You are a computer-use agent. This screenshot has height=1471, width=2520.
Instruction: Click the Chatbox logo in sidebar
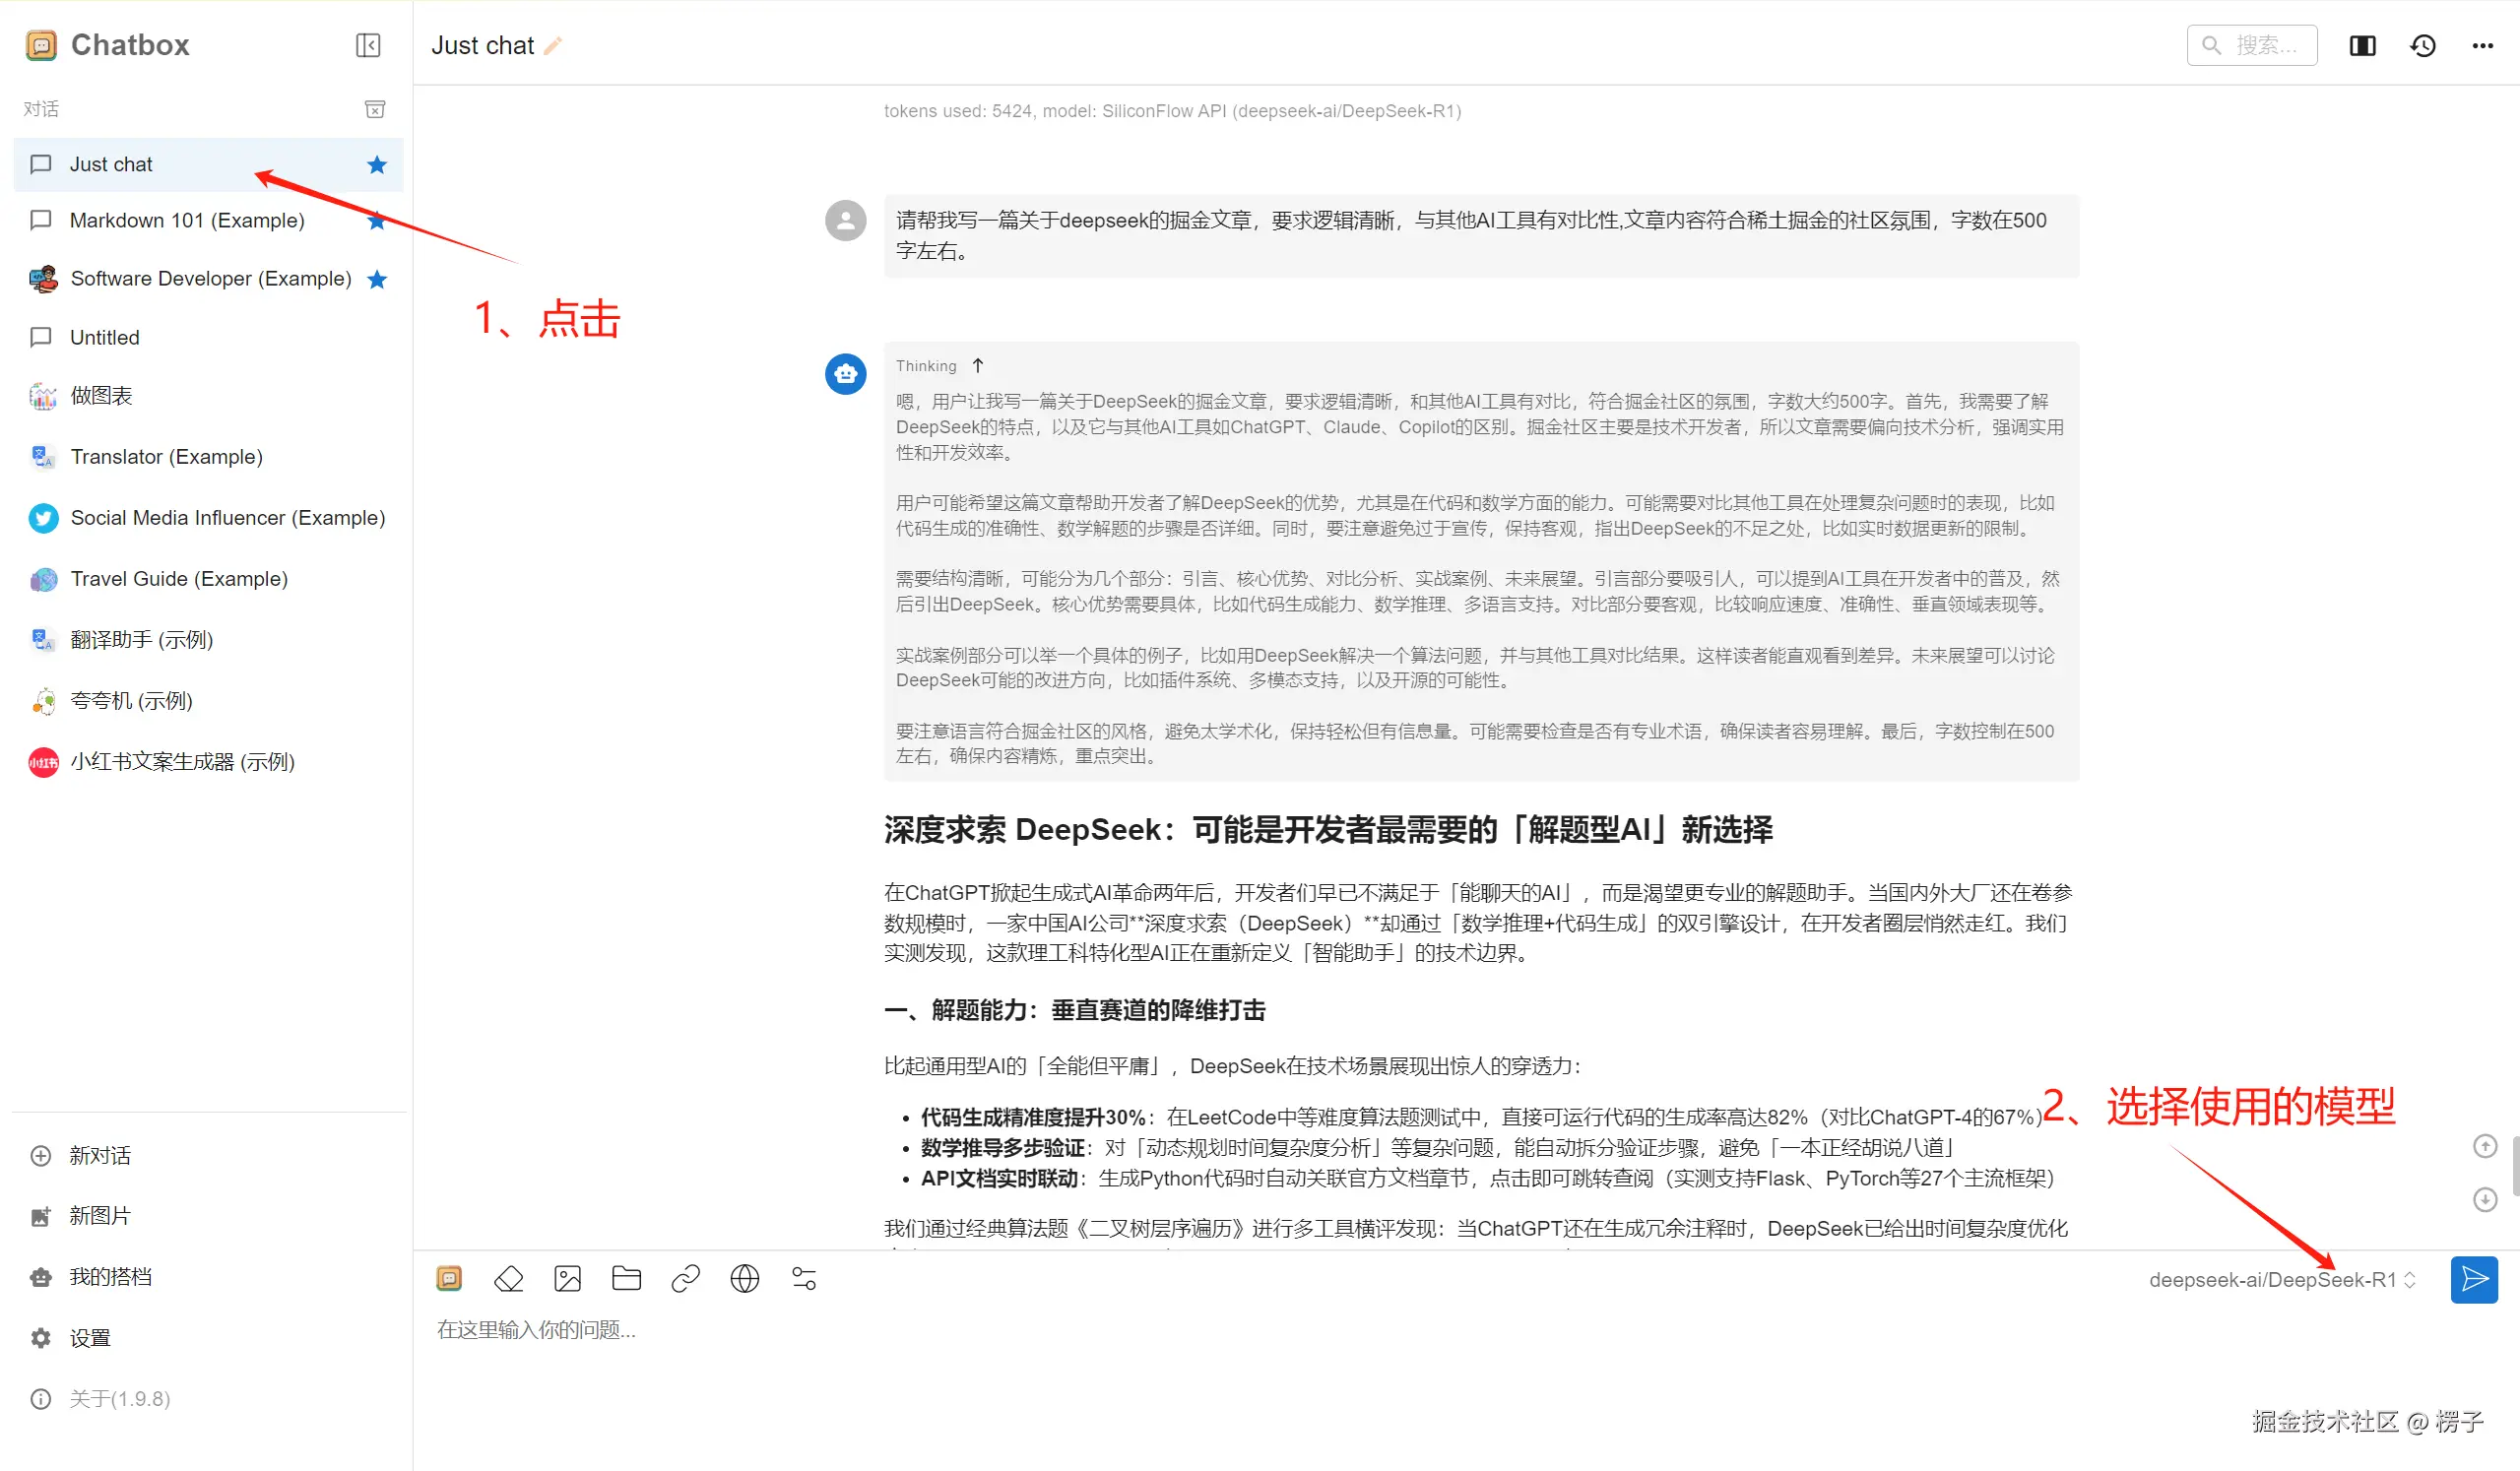pyautogui.click(x=41, y=45)
